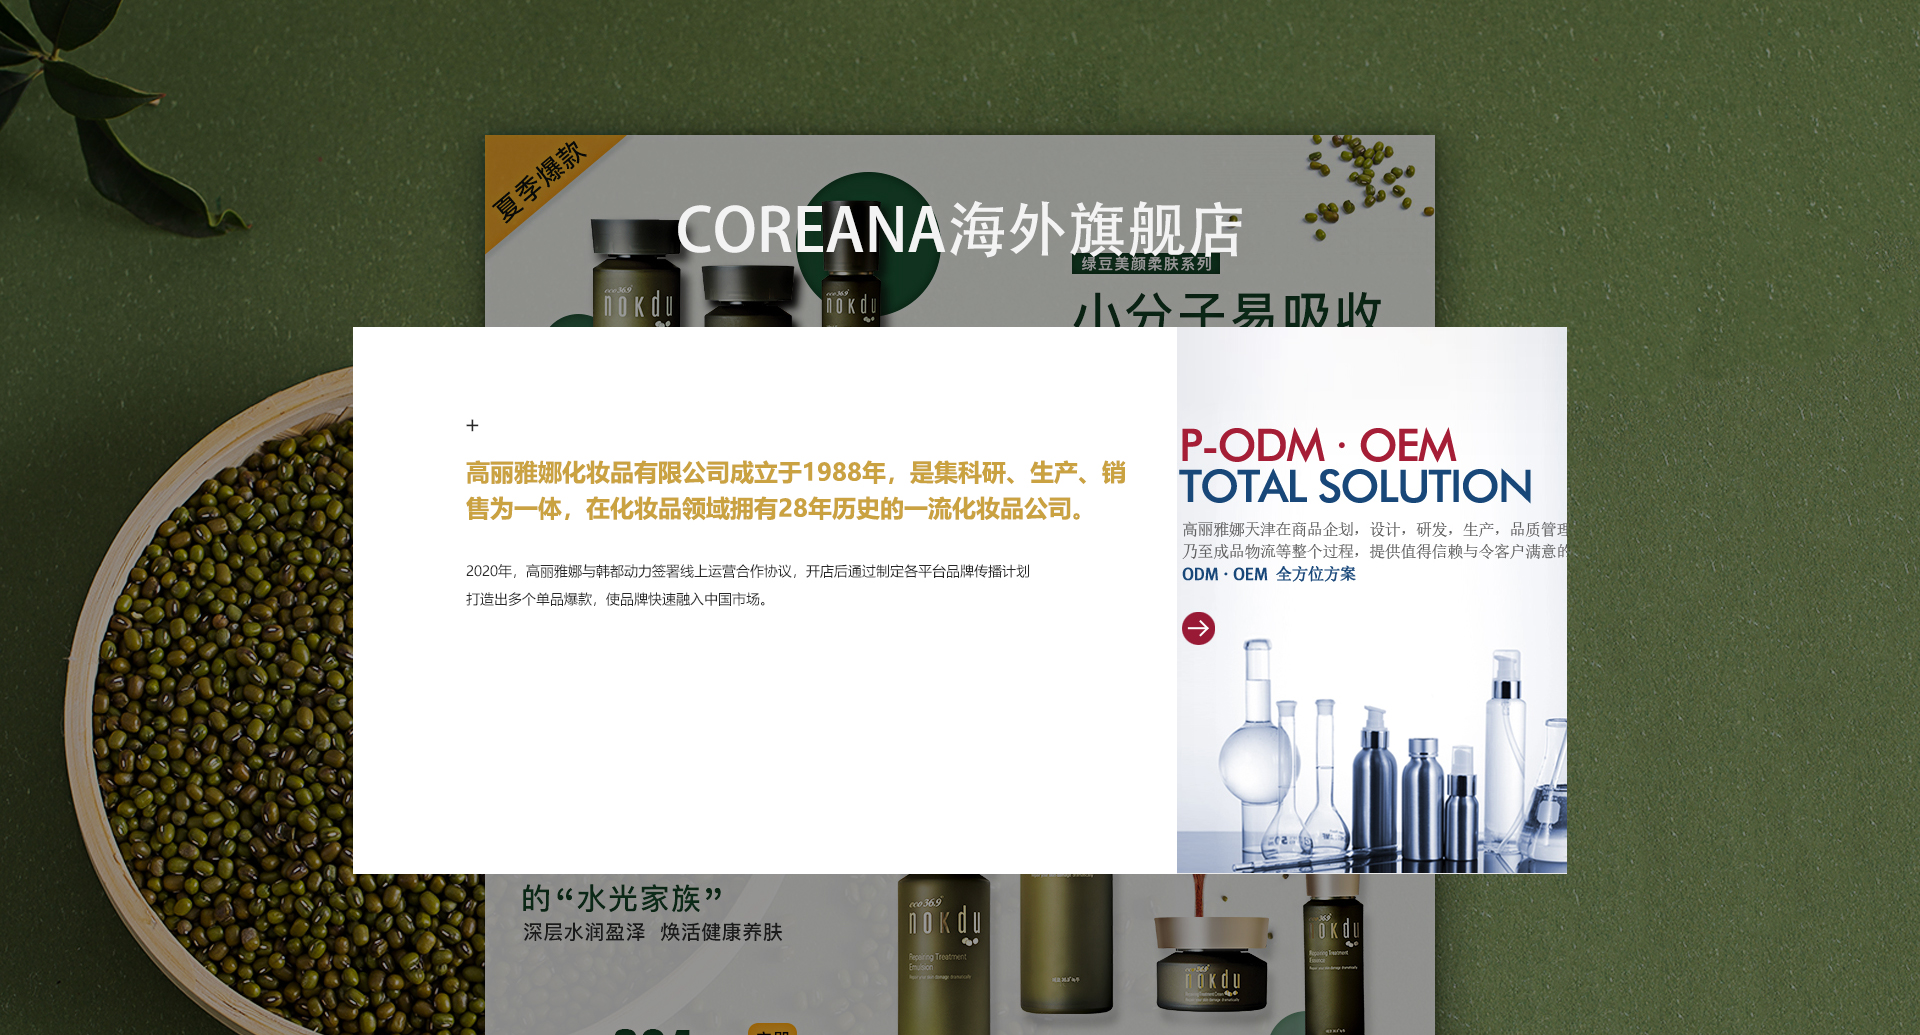Click the nokdu cream jar in the lower banner
Image resolution: width=1920 pixels, height=1035 pixels.
pos(1211,963)
